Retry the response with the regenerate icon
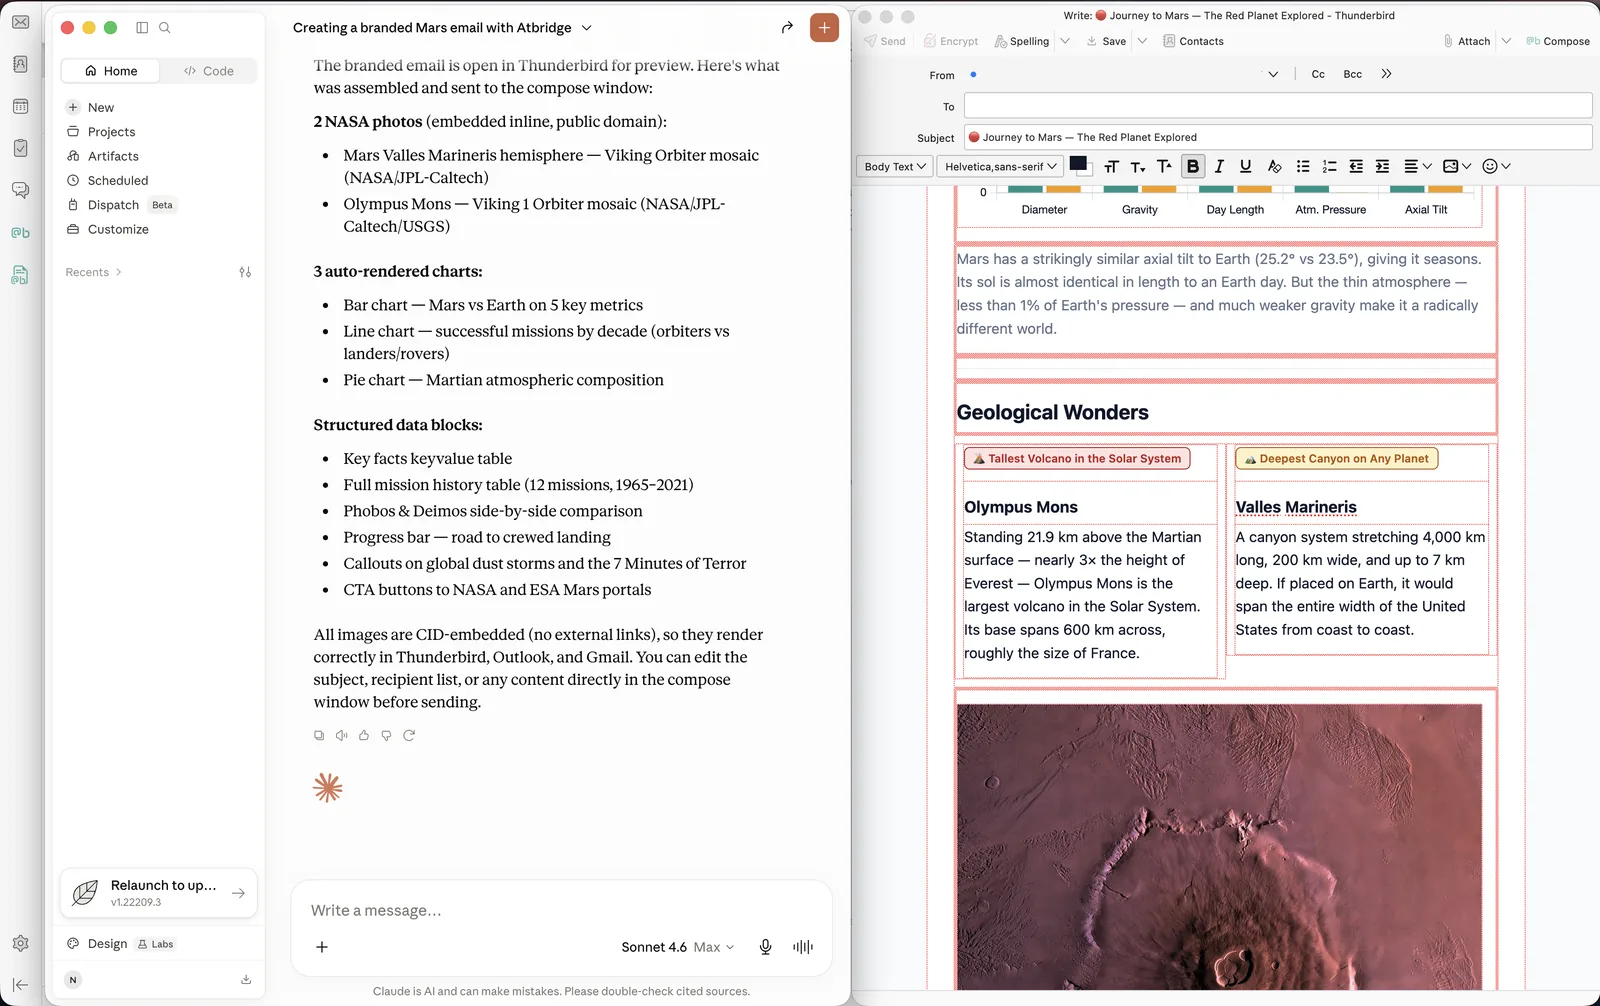The height and width of the screenshot is (1006, 1600). point(409,735)
